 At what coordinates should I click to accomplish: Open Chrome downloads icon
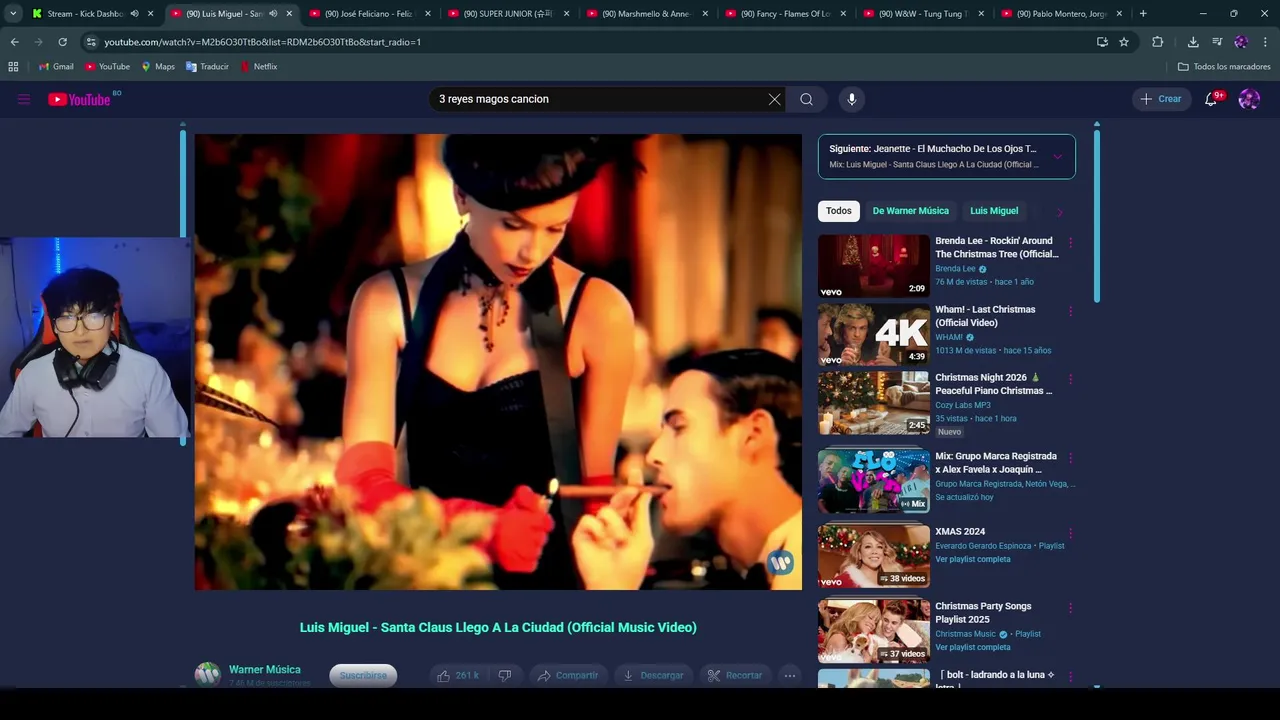click(x=1193, y=42)
